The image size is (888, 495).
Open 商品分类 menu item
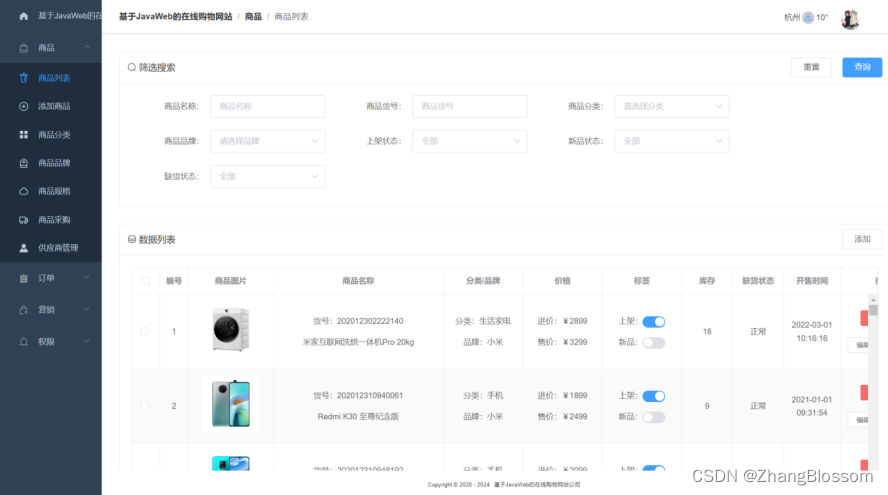(51, 135)
